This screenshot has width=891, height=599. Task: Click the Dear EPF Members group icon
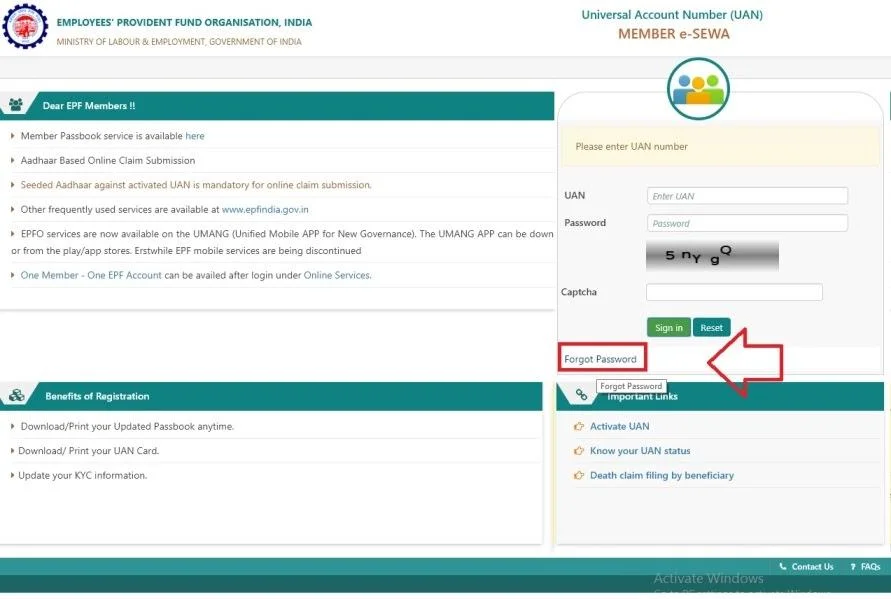(17, 106)
